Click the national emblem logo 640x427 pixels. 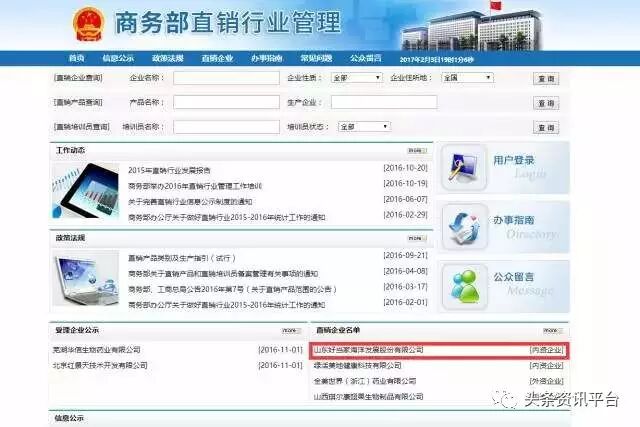point(88,24)
